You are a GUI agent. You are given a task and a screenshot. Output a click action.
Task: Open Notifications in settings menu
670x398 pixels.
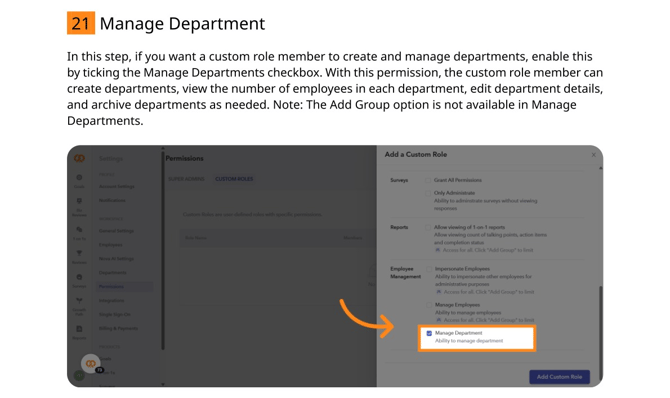coord(112,200)
